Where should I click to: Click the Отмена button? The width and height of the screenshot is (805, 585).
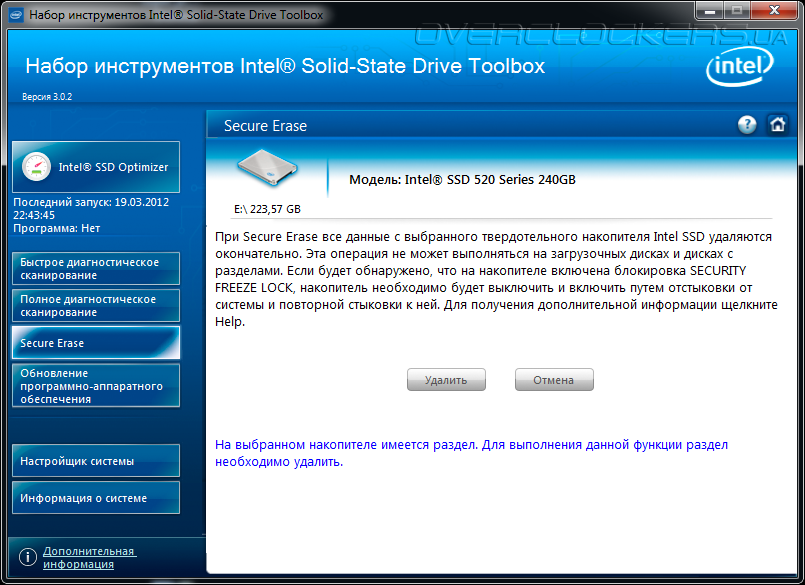[554, 380]
